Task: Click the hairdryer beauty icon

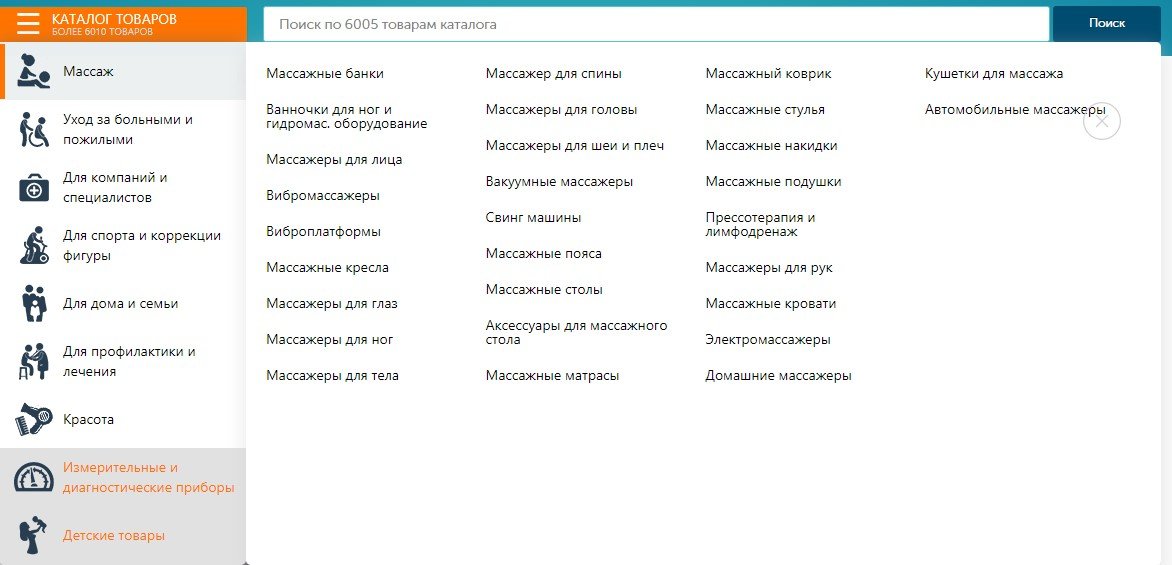Action: (34, 419)
